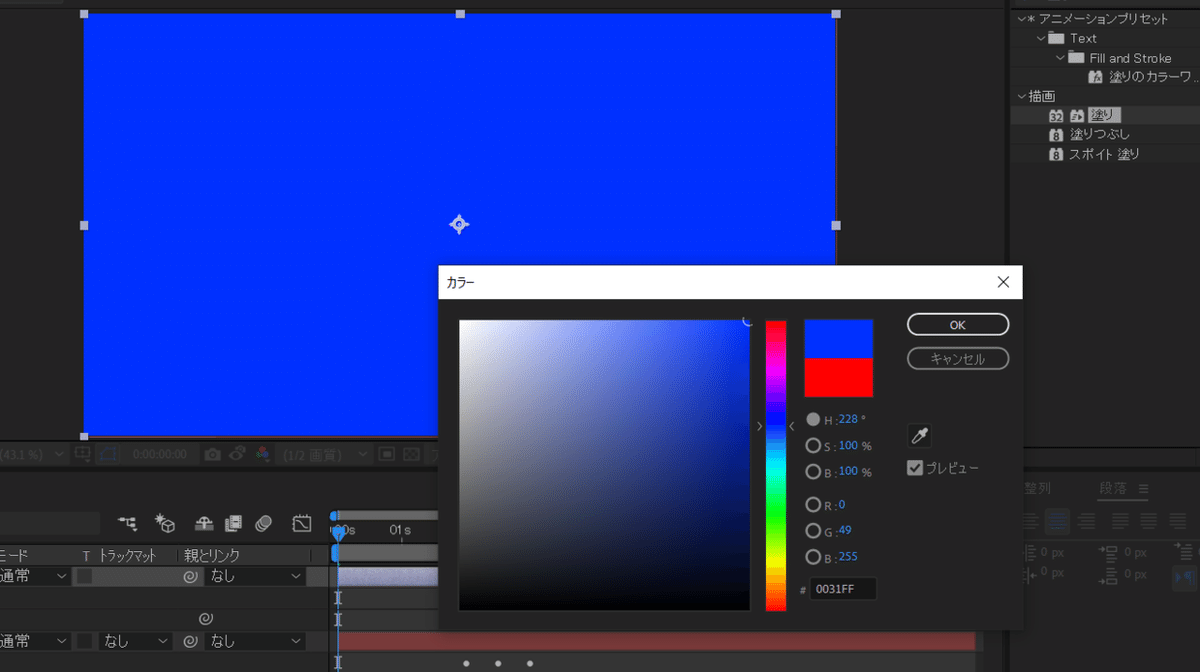Toggle the hide shy layers icon
The width and height of the screenshot is (1200, 672).
204,522
